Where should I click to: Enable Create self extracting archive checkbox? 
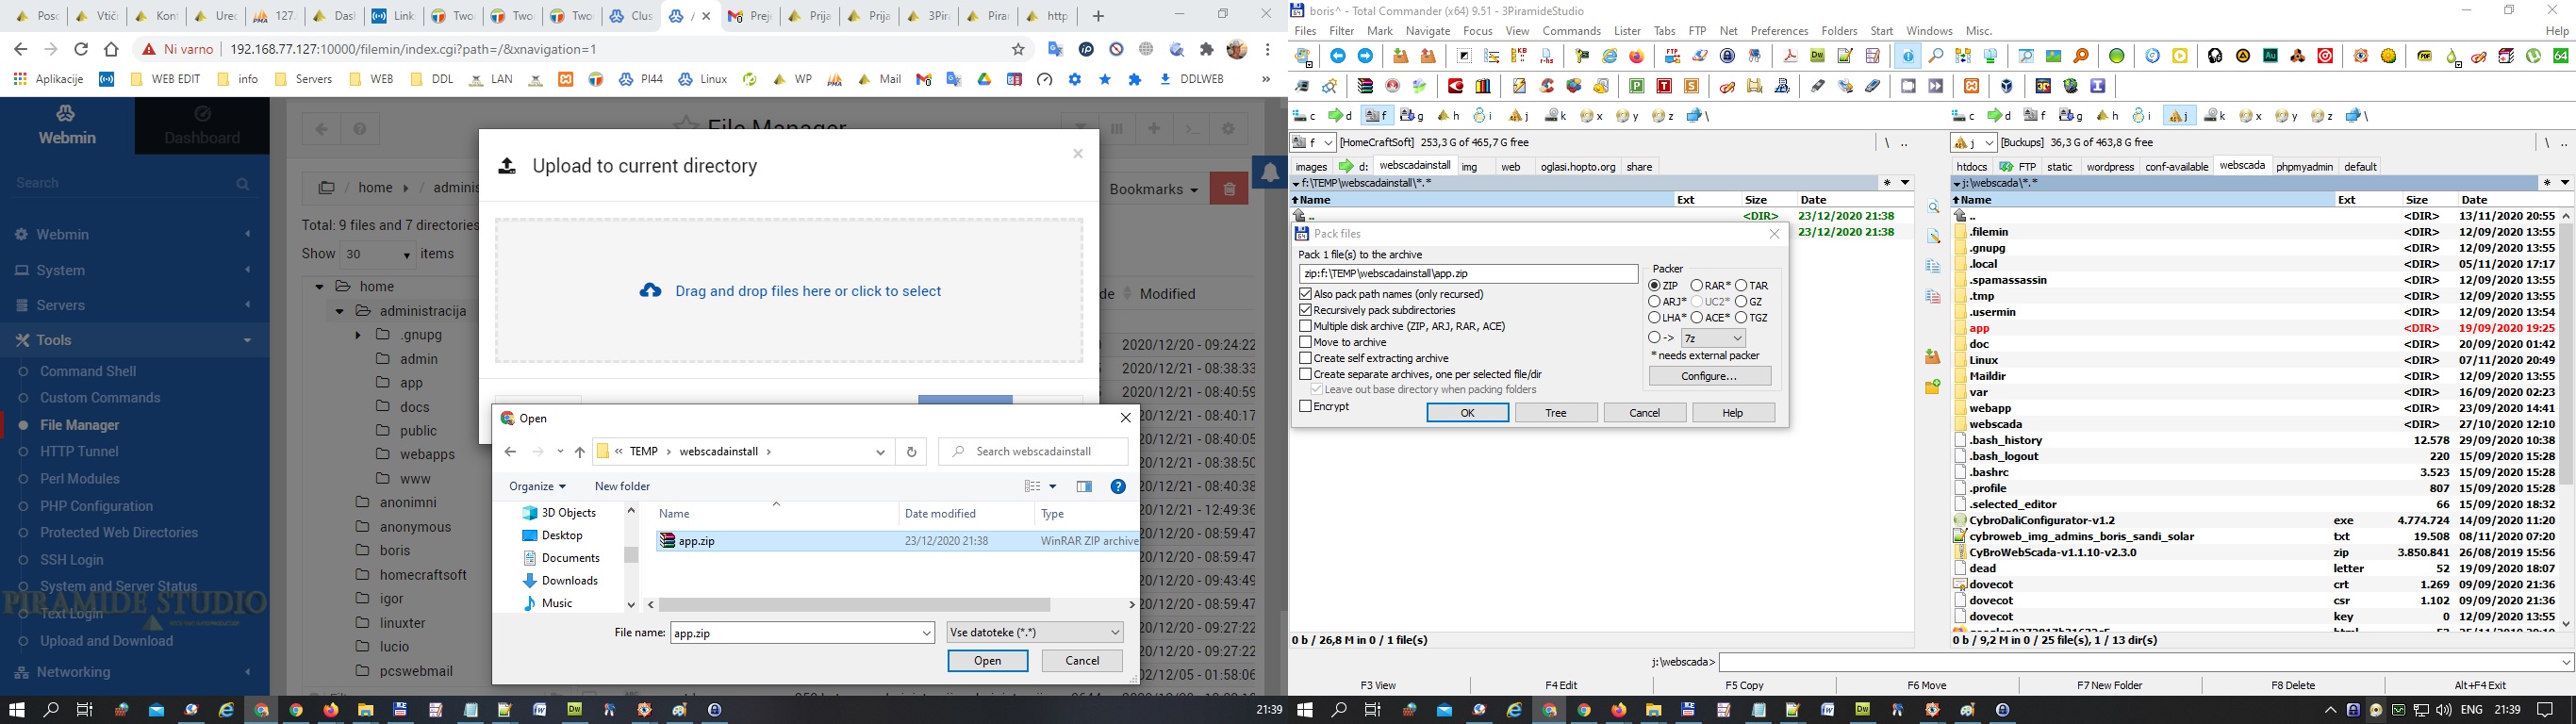tap(1305, 358)
